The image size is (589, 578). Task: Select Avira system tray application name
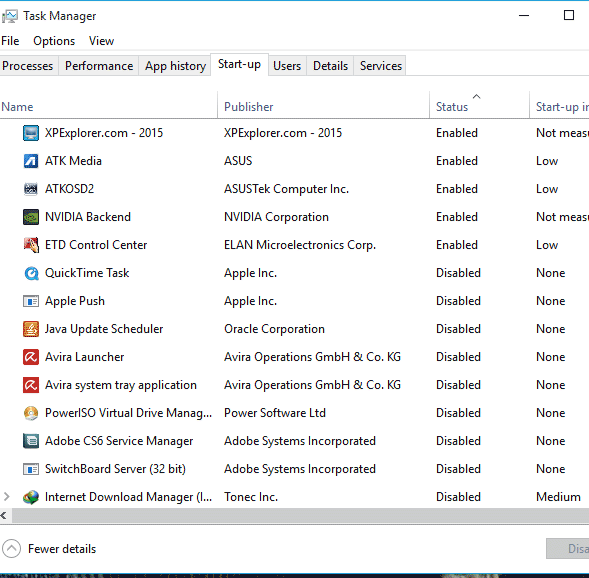(x=121, y=385)
